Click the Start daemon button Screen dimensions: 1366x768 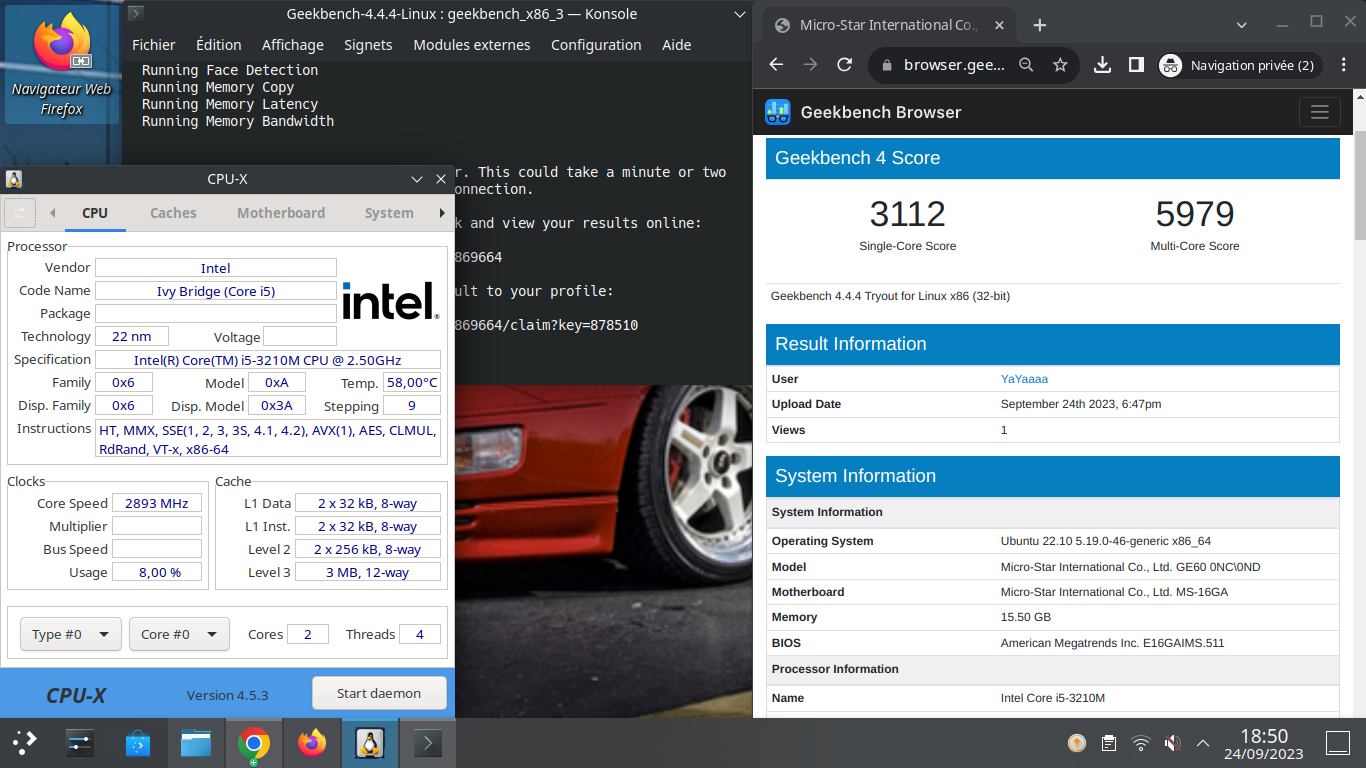379,693
